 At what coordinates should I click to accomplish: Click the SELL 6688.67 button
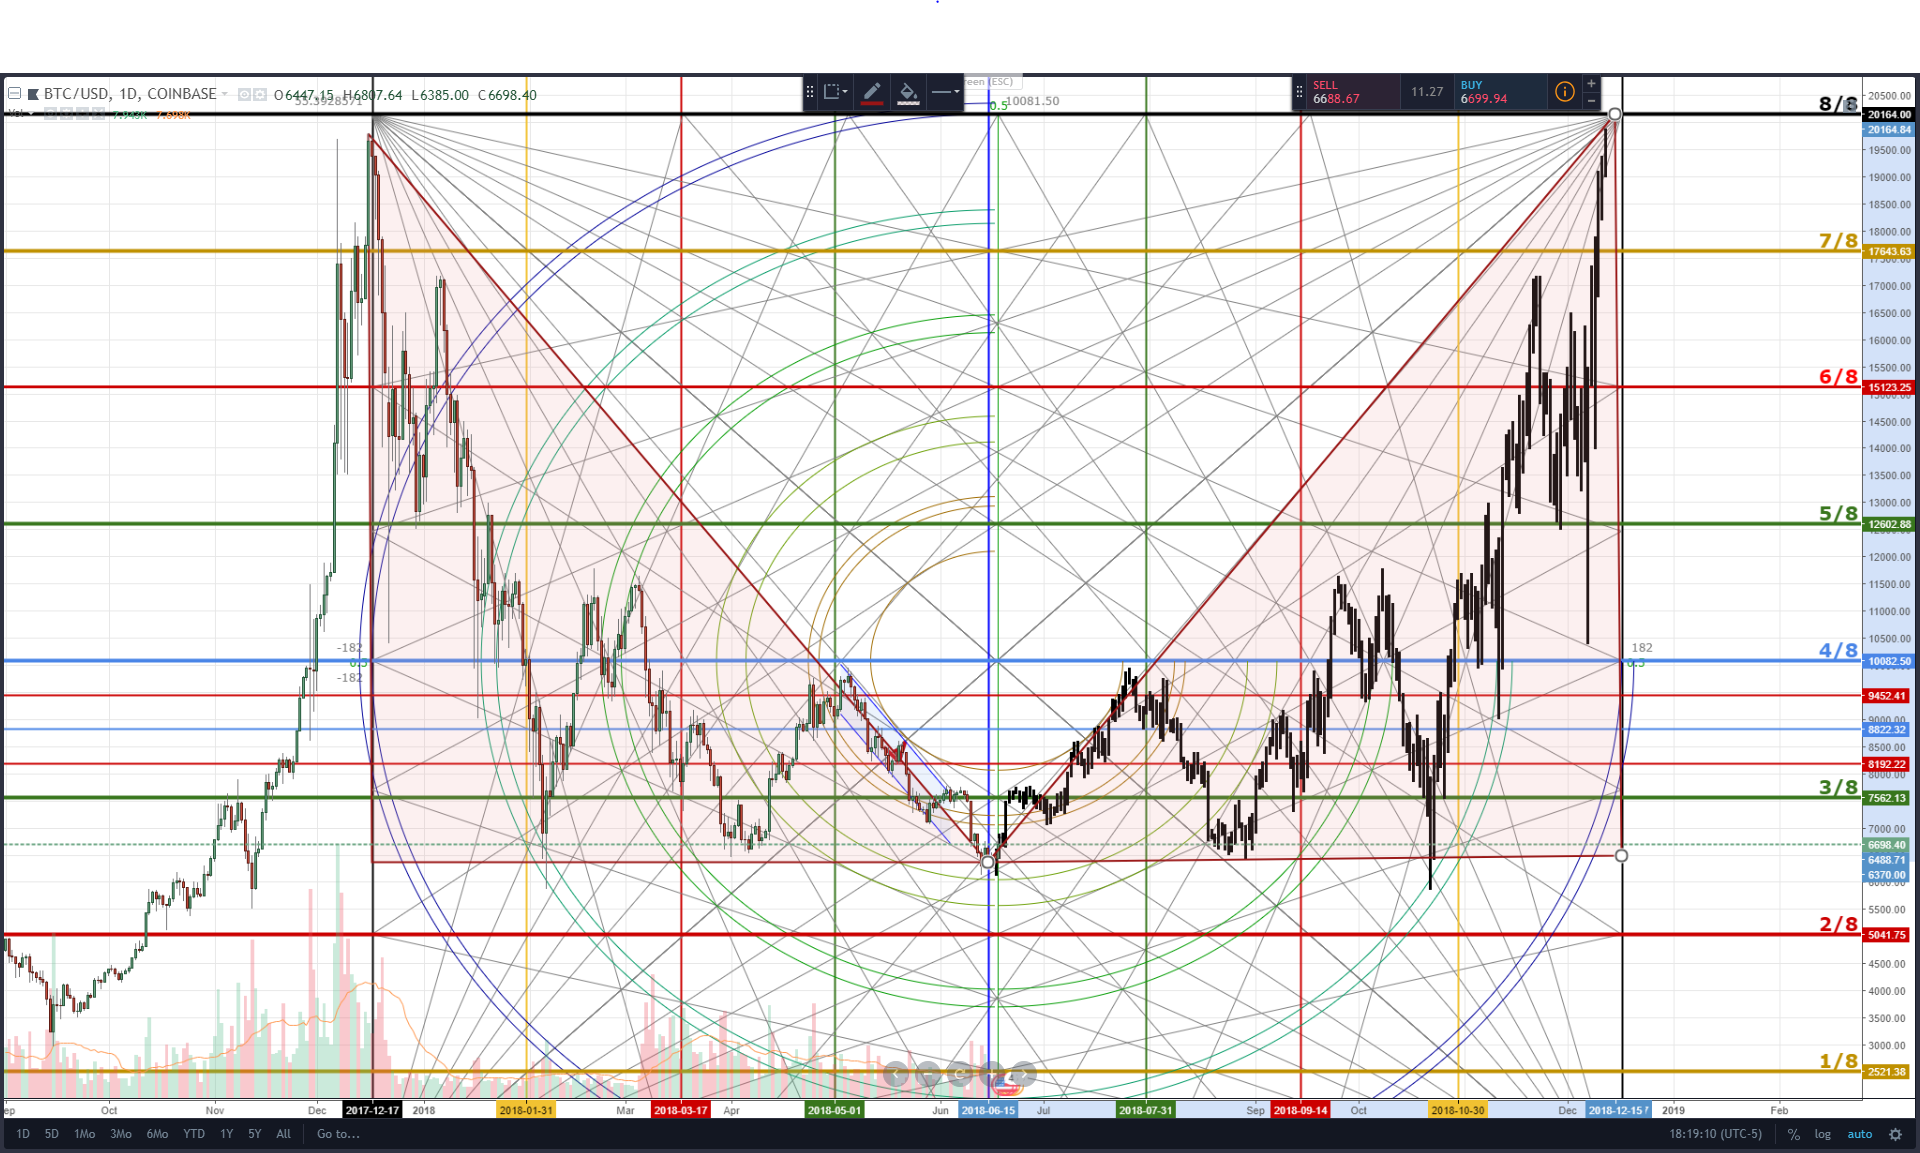[1352, 92]
